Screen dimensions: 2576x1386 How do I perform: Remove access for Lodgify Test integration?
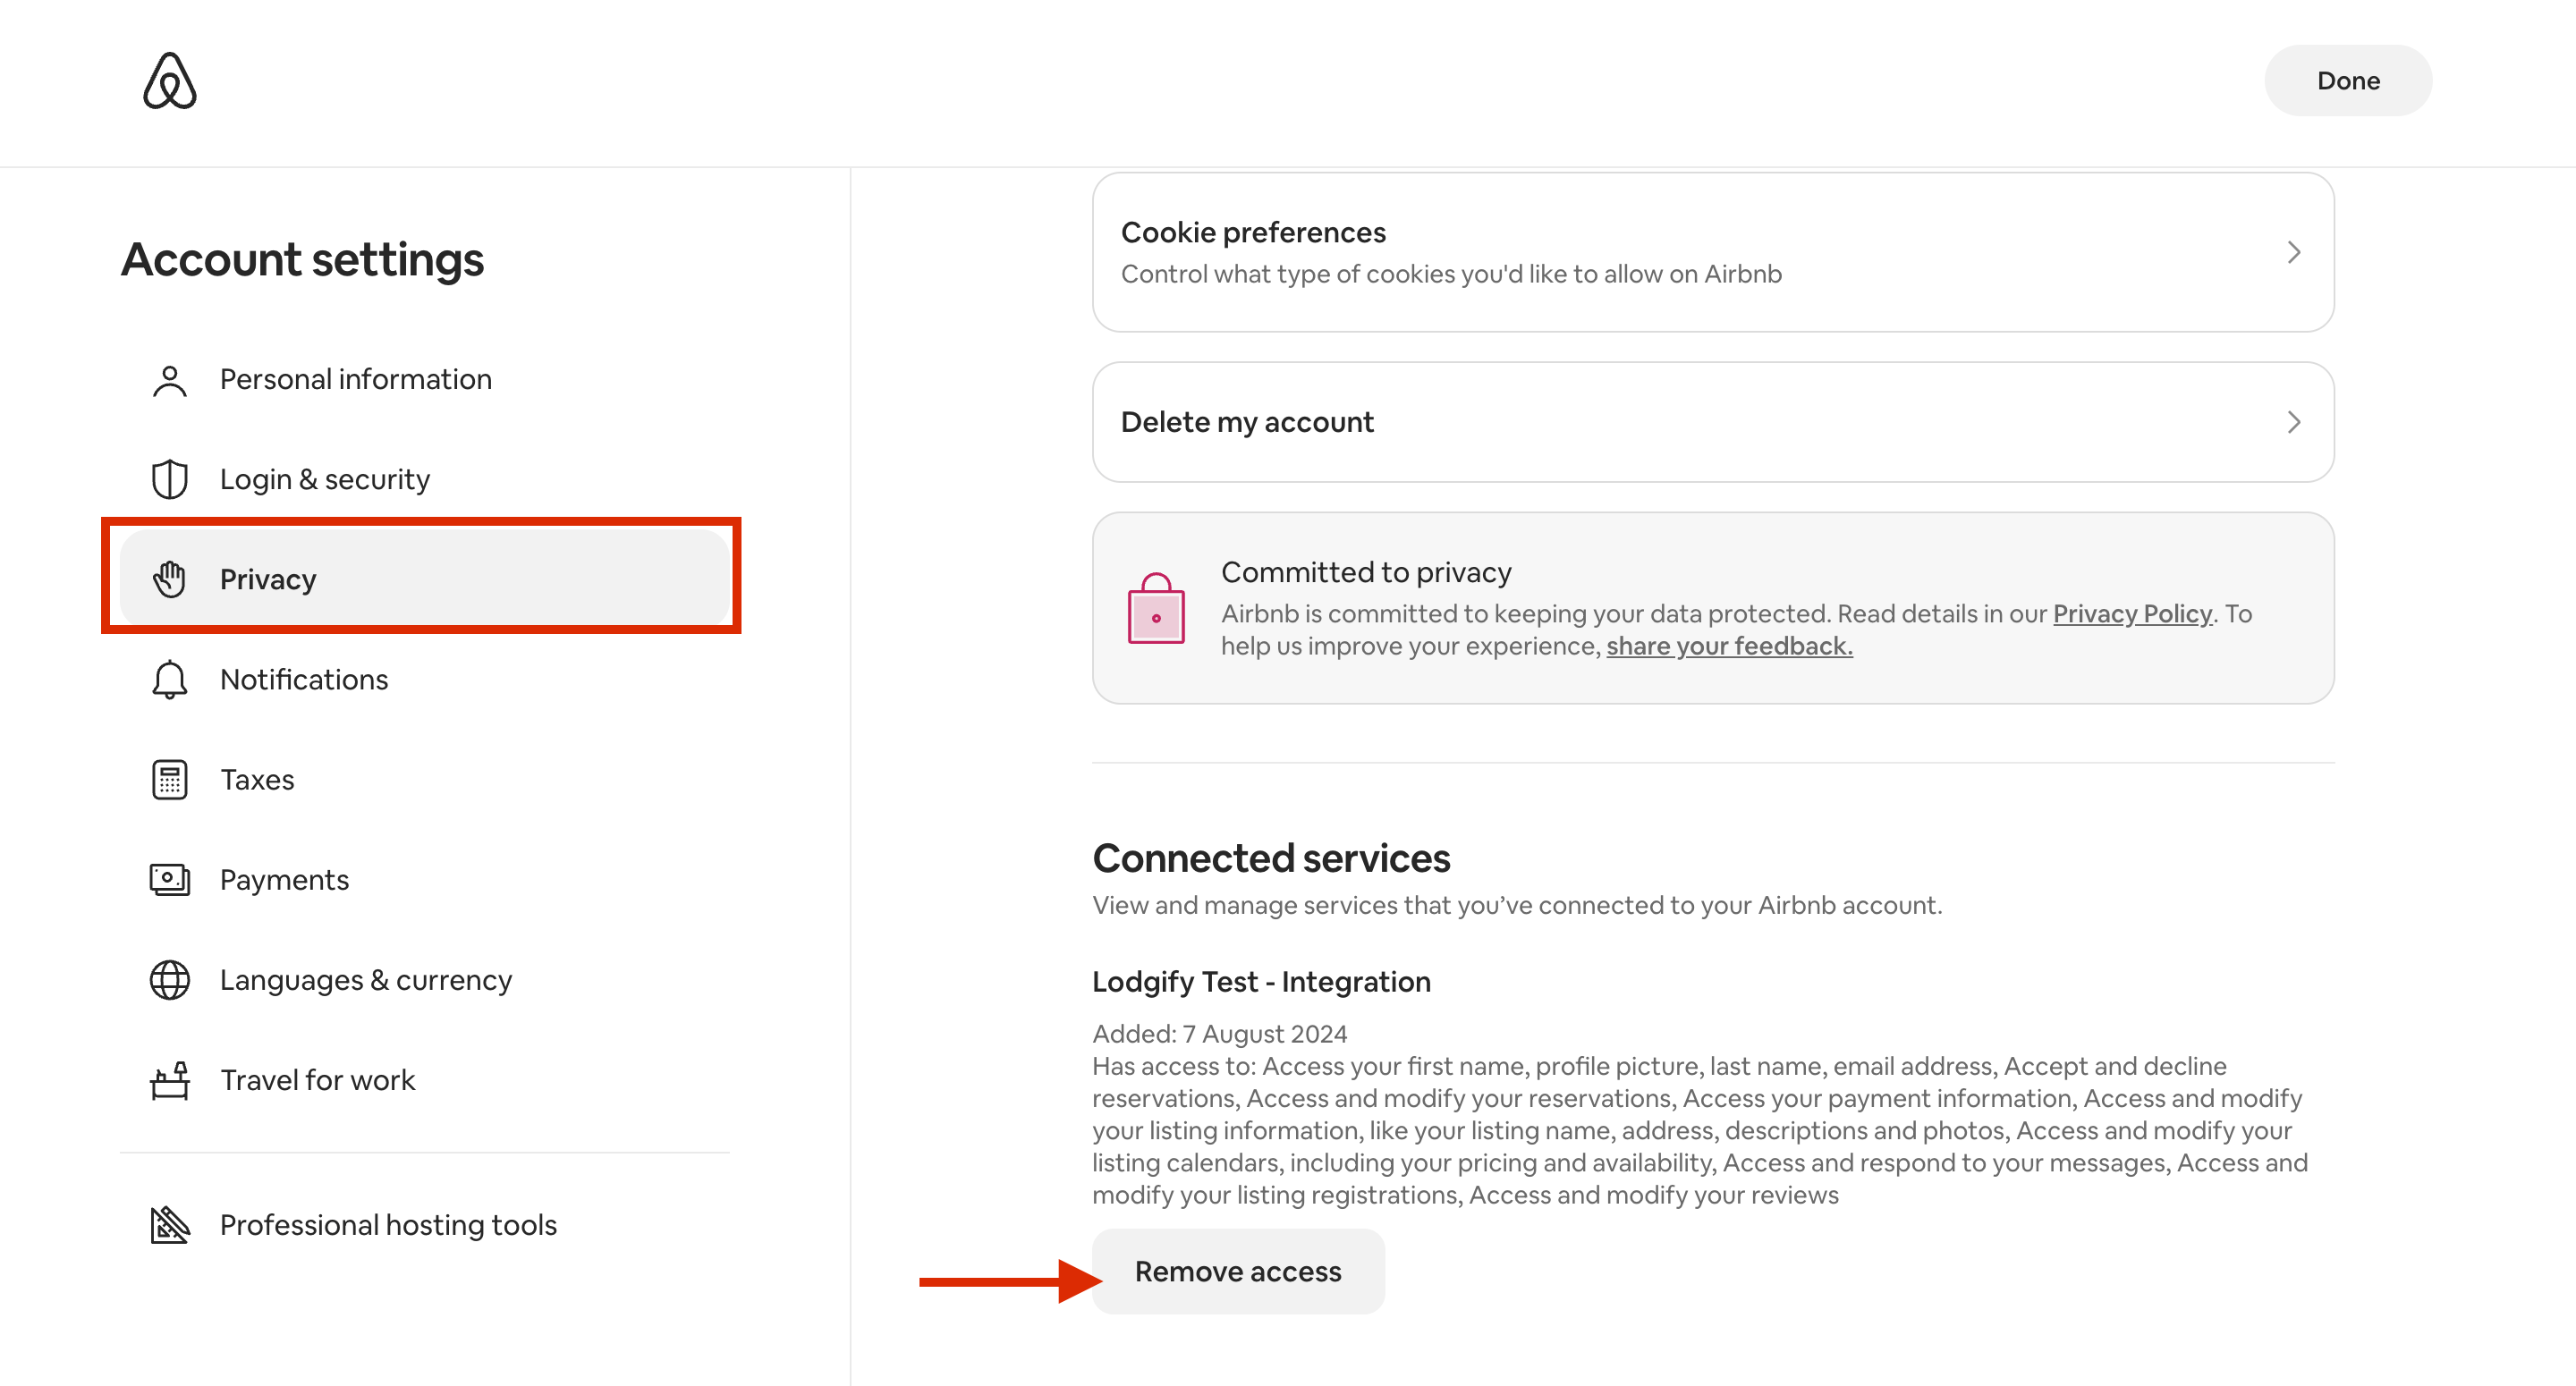1238,1272
